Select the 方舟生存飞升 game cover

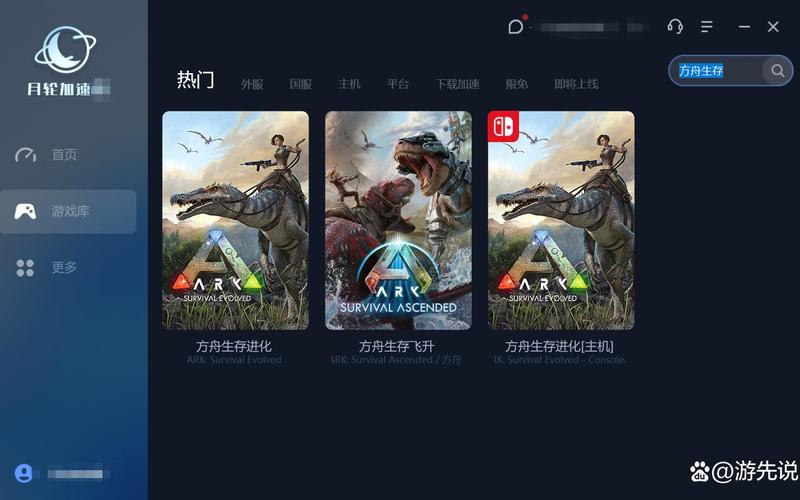[x=398, y=220]
